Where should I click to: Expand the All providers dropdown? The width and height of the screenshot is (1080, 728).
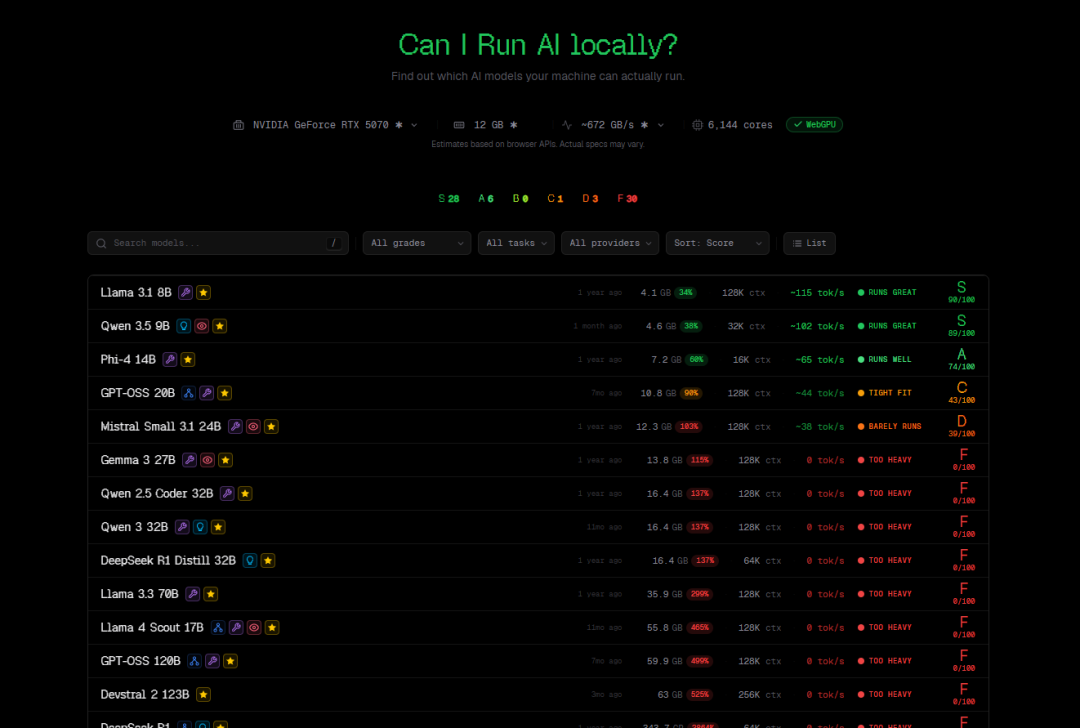609,243
